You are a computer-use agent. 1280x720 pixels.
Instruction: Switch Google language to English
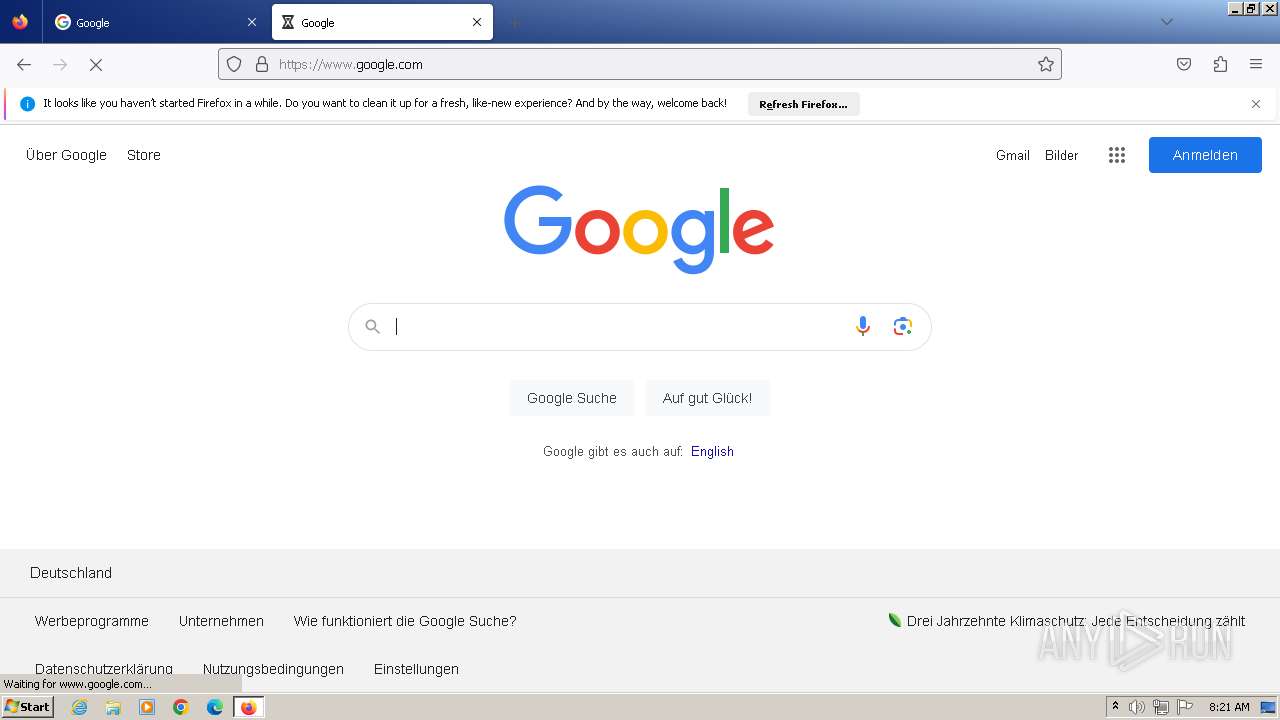coord(712,451)
